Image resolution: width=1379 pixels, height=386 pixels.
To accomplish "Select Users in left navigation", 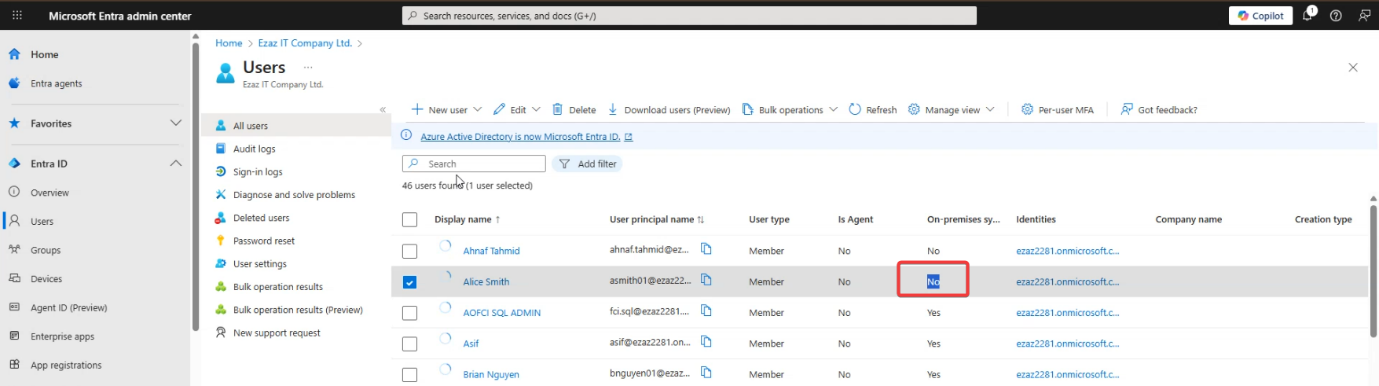I will 42,221.
